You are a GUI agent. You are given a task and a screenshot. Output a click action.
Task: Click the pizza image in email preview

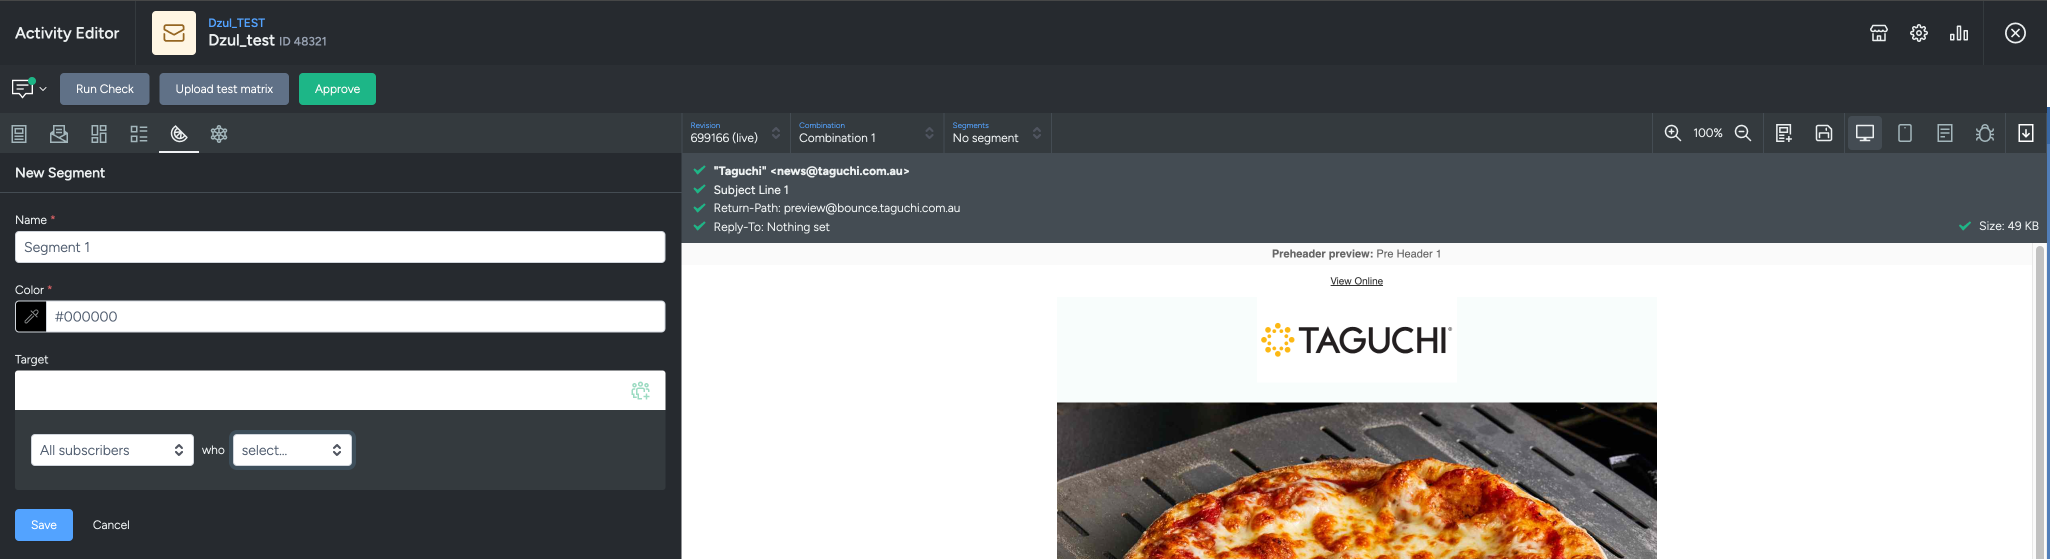point(1356,481)
